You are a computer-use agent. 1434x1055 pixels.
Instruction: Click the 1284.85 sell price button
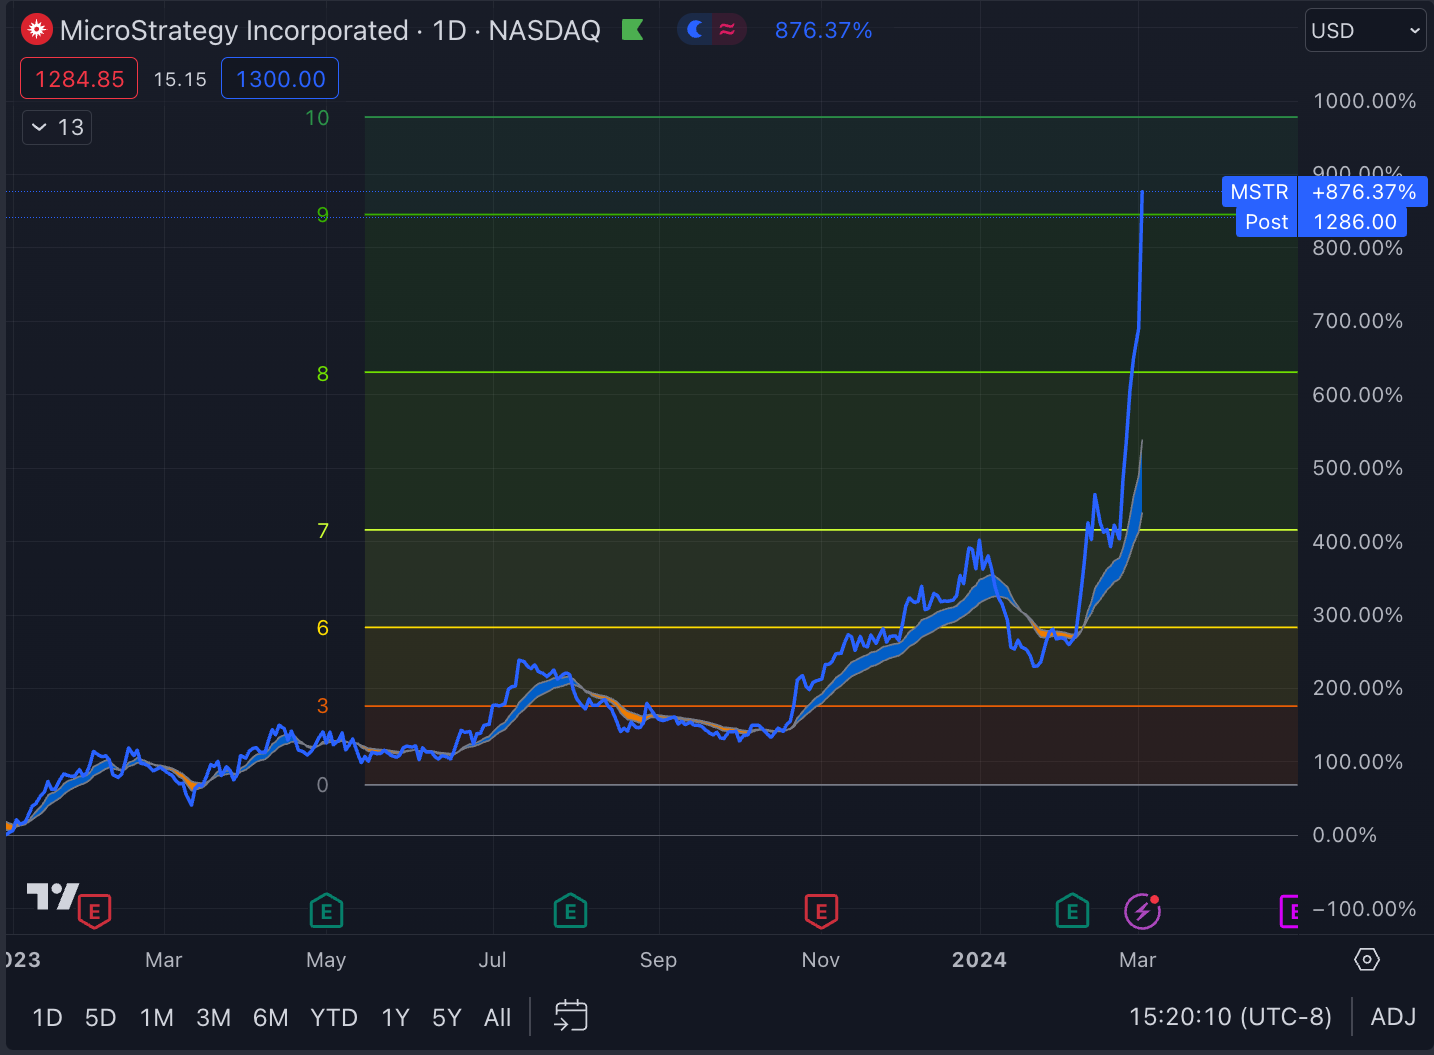(78, 78)
